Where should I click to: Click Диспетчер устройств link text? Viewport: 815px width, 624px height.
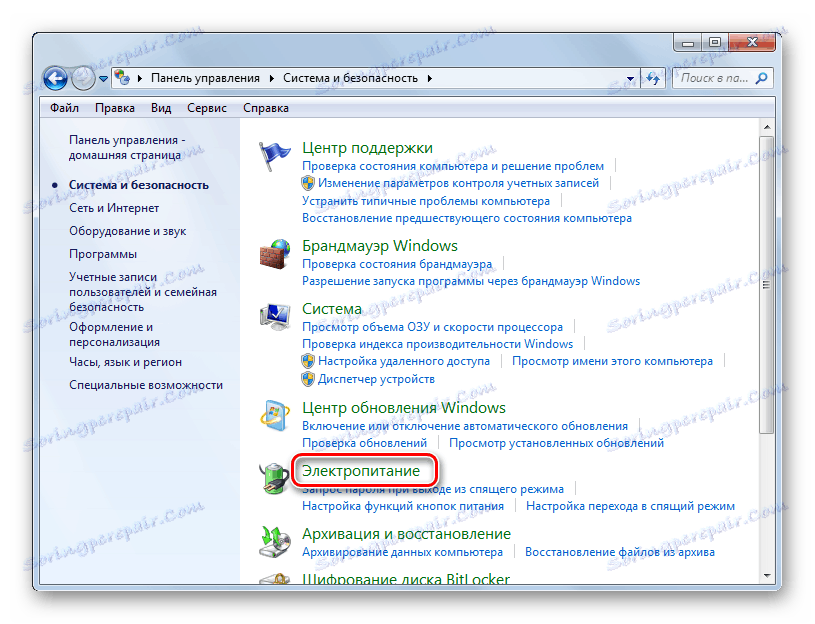point(376,379)
